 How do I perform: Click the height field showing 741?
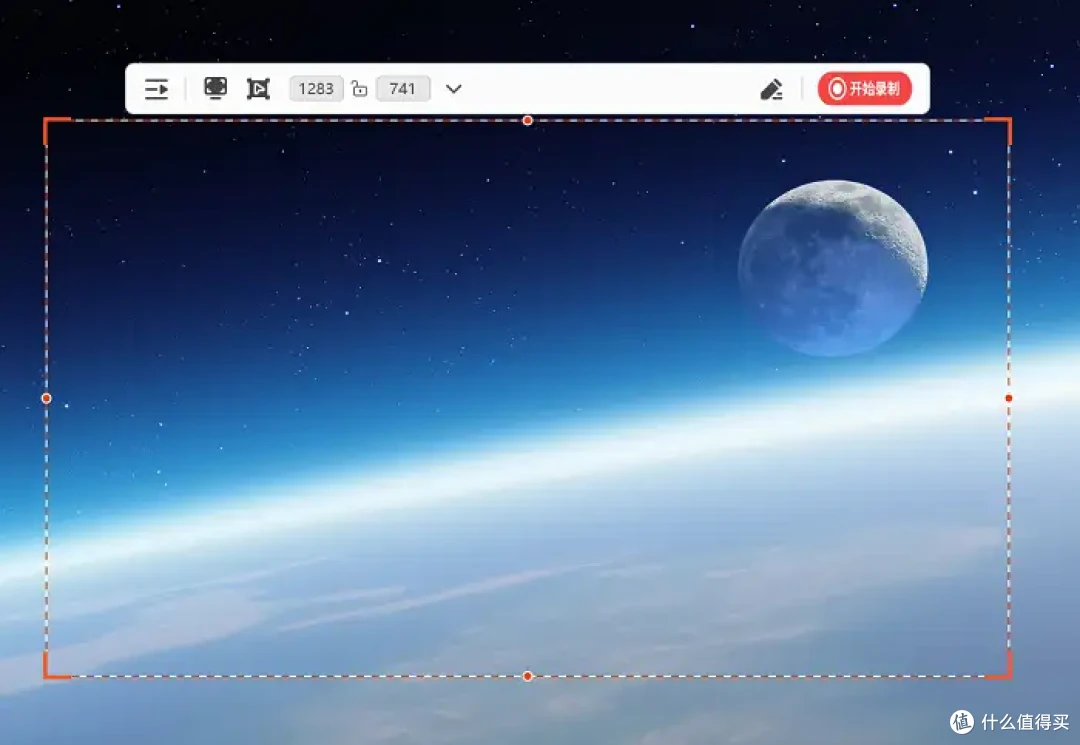coord(403,89)
